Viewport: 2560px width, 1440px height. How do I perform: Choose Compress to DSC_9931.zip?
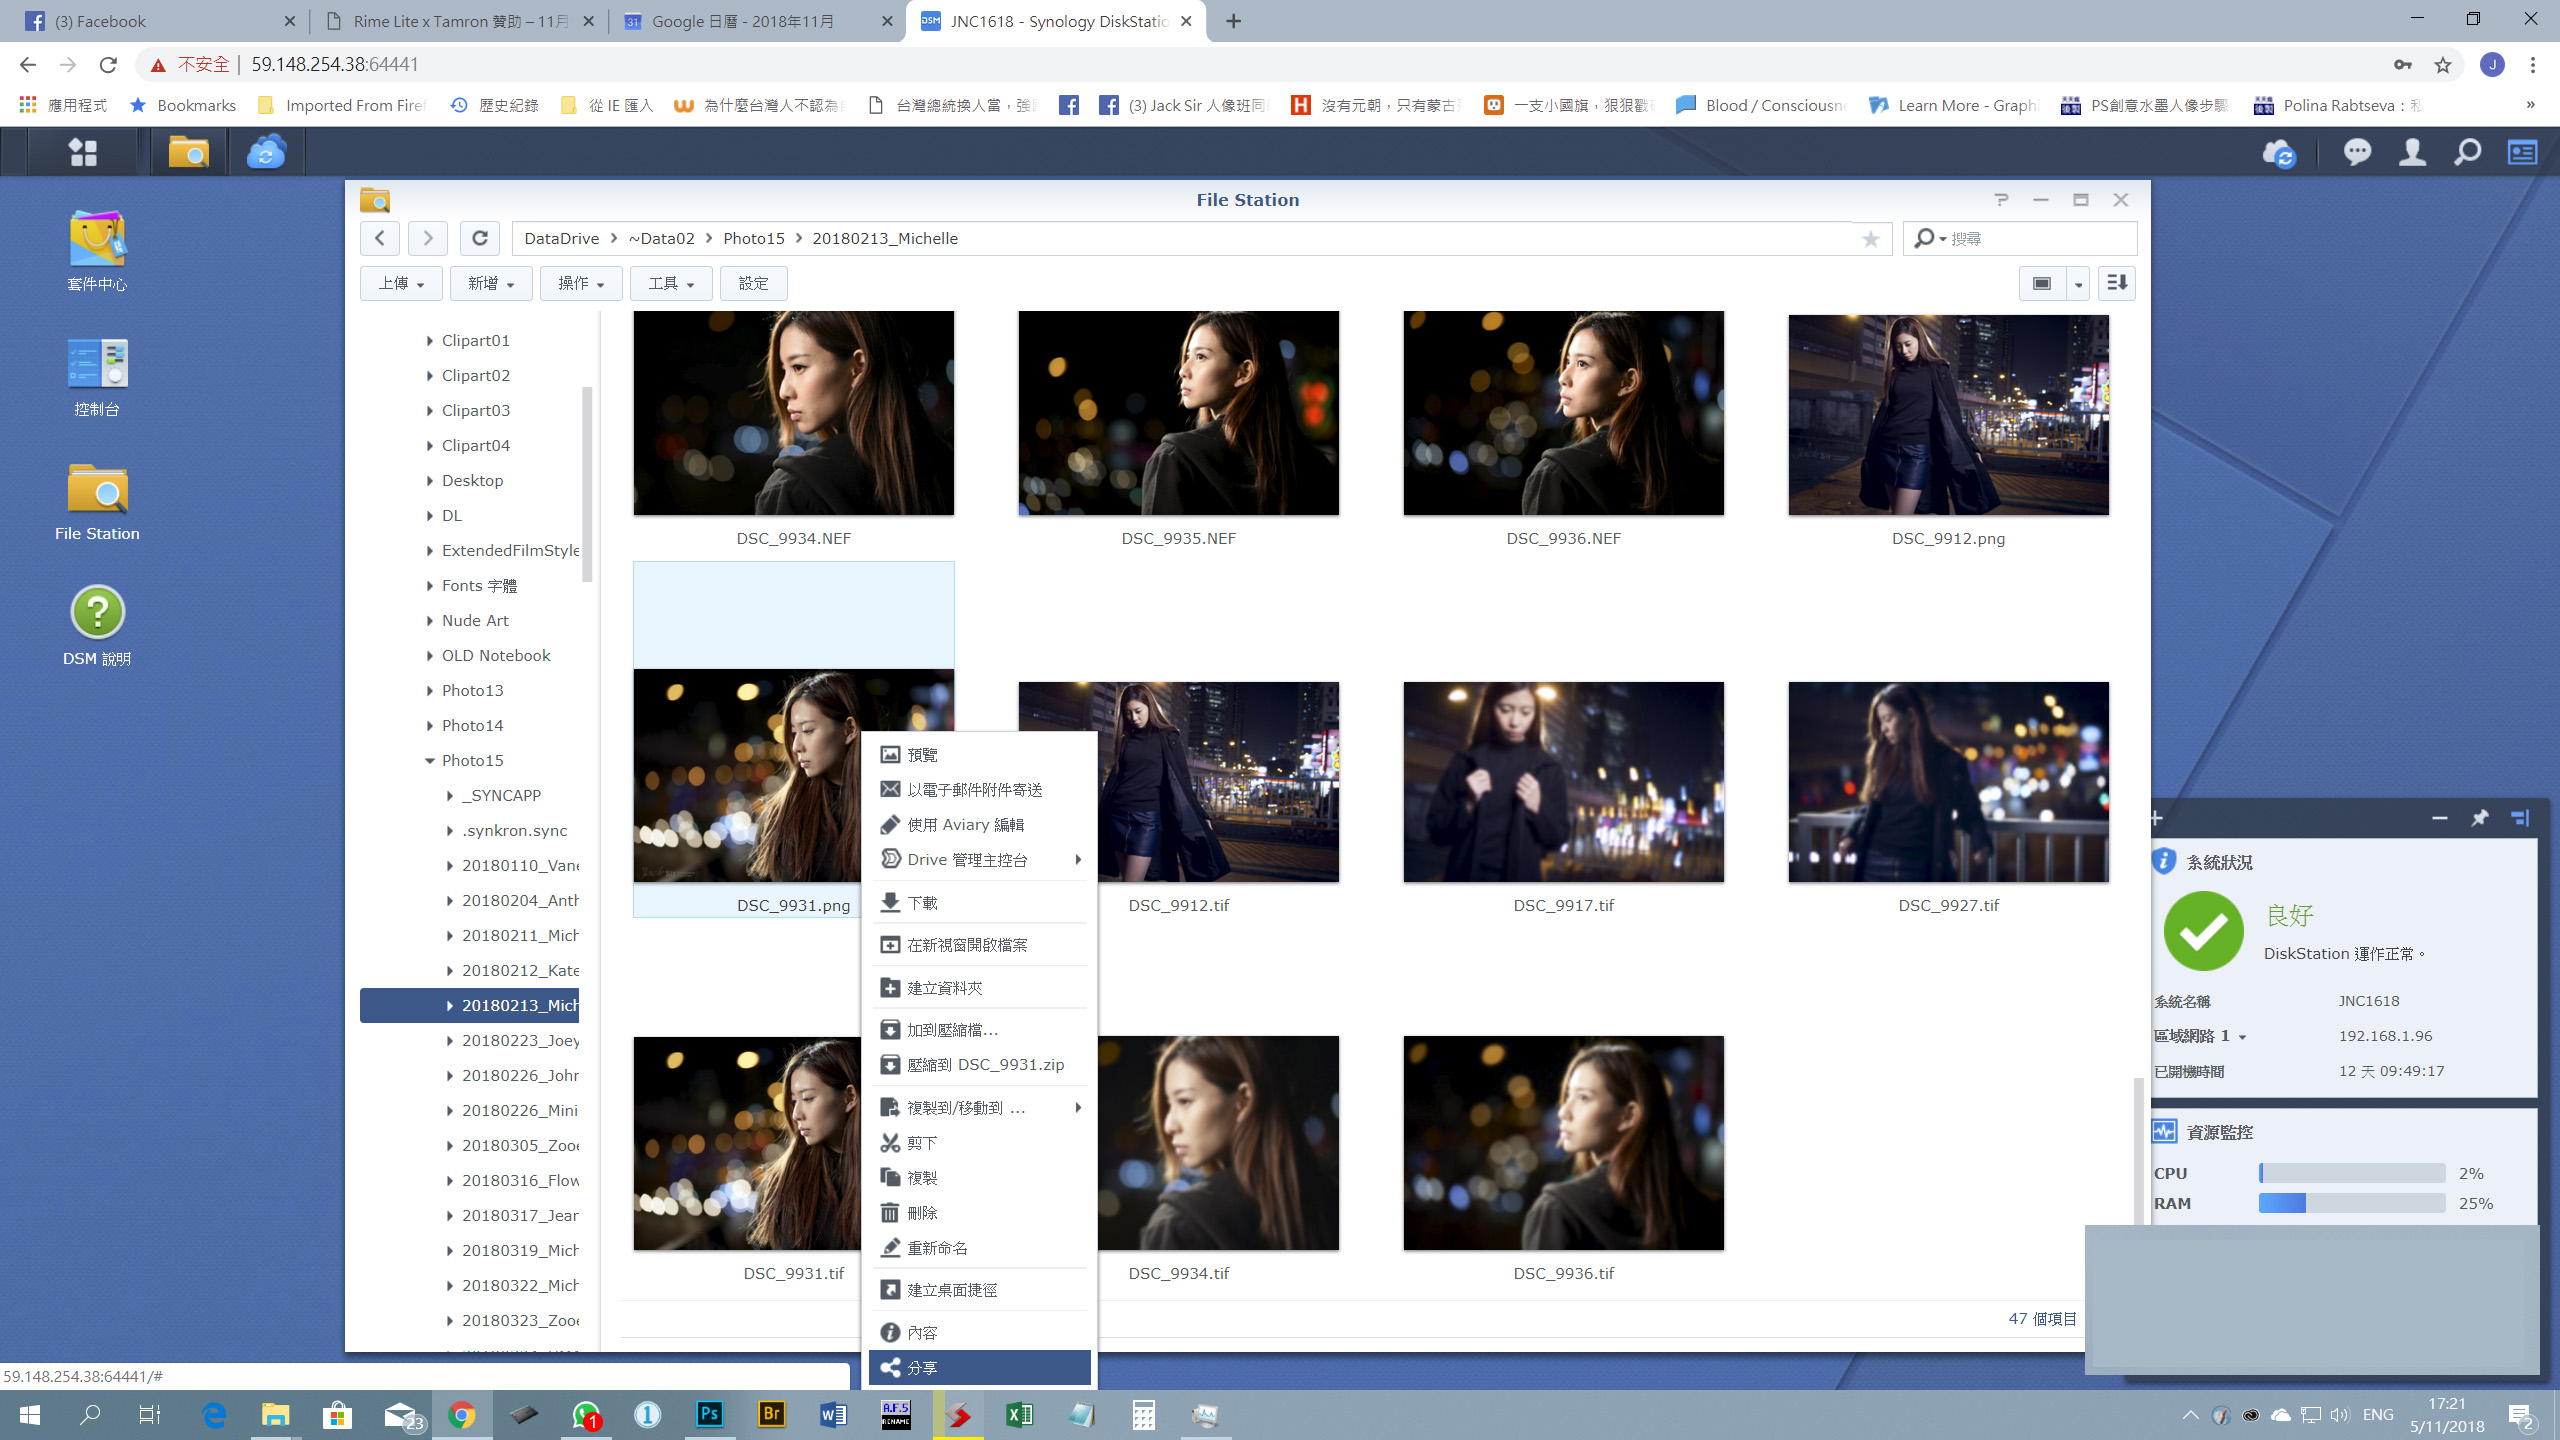pyautogui.click(x=979, y=1065)
